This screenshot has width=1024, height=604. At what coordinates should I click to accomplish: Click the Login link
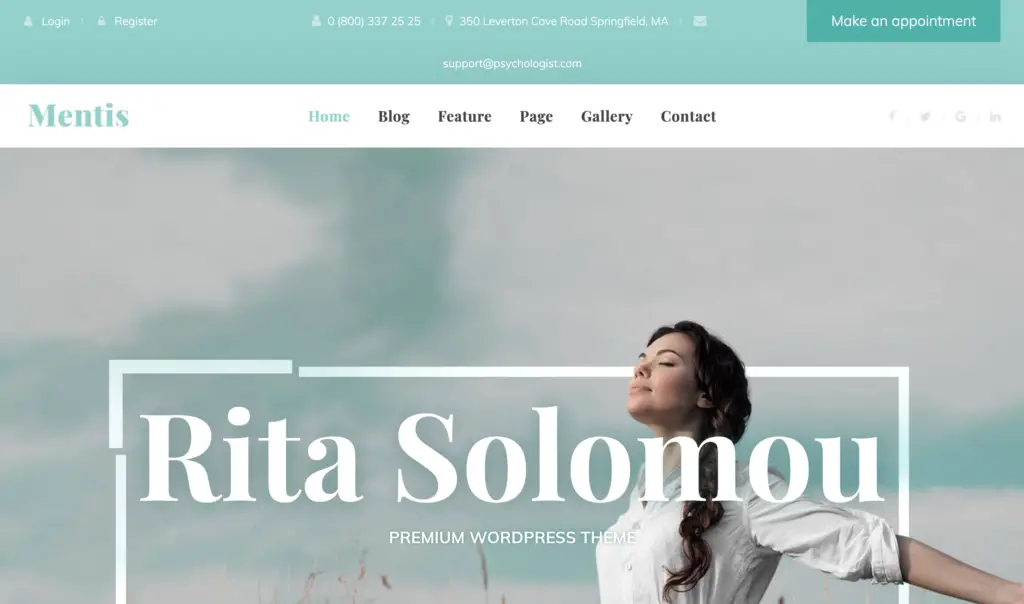click(56, 21)
